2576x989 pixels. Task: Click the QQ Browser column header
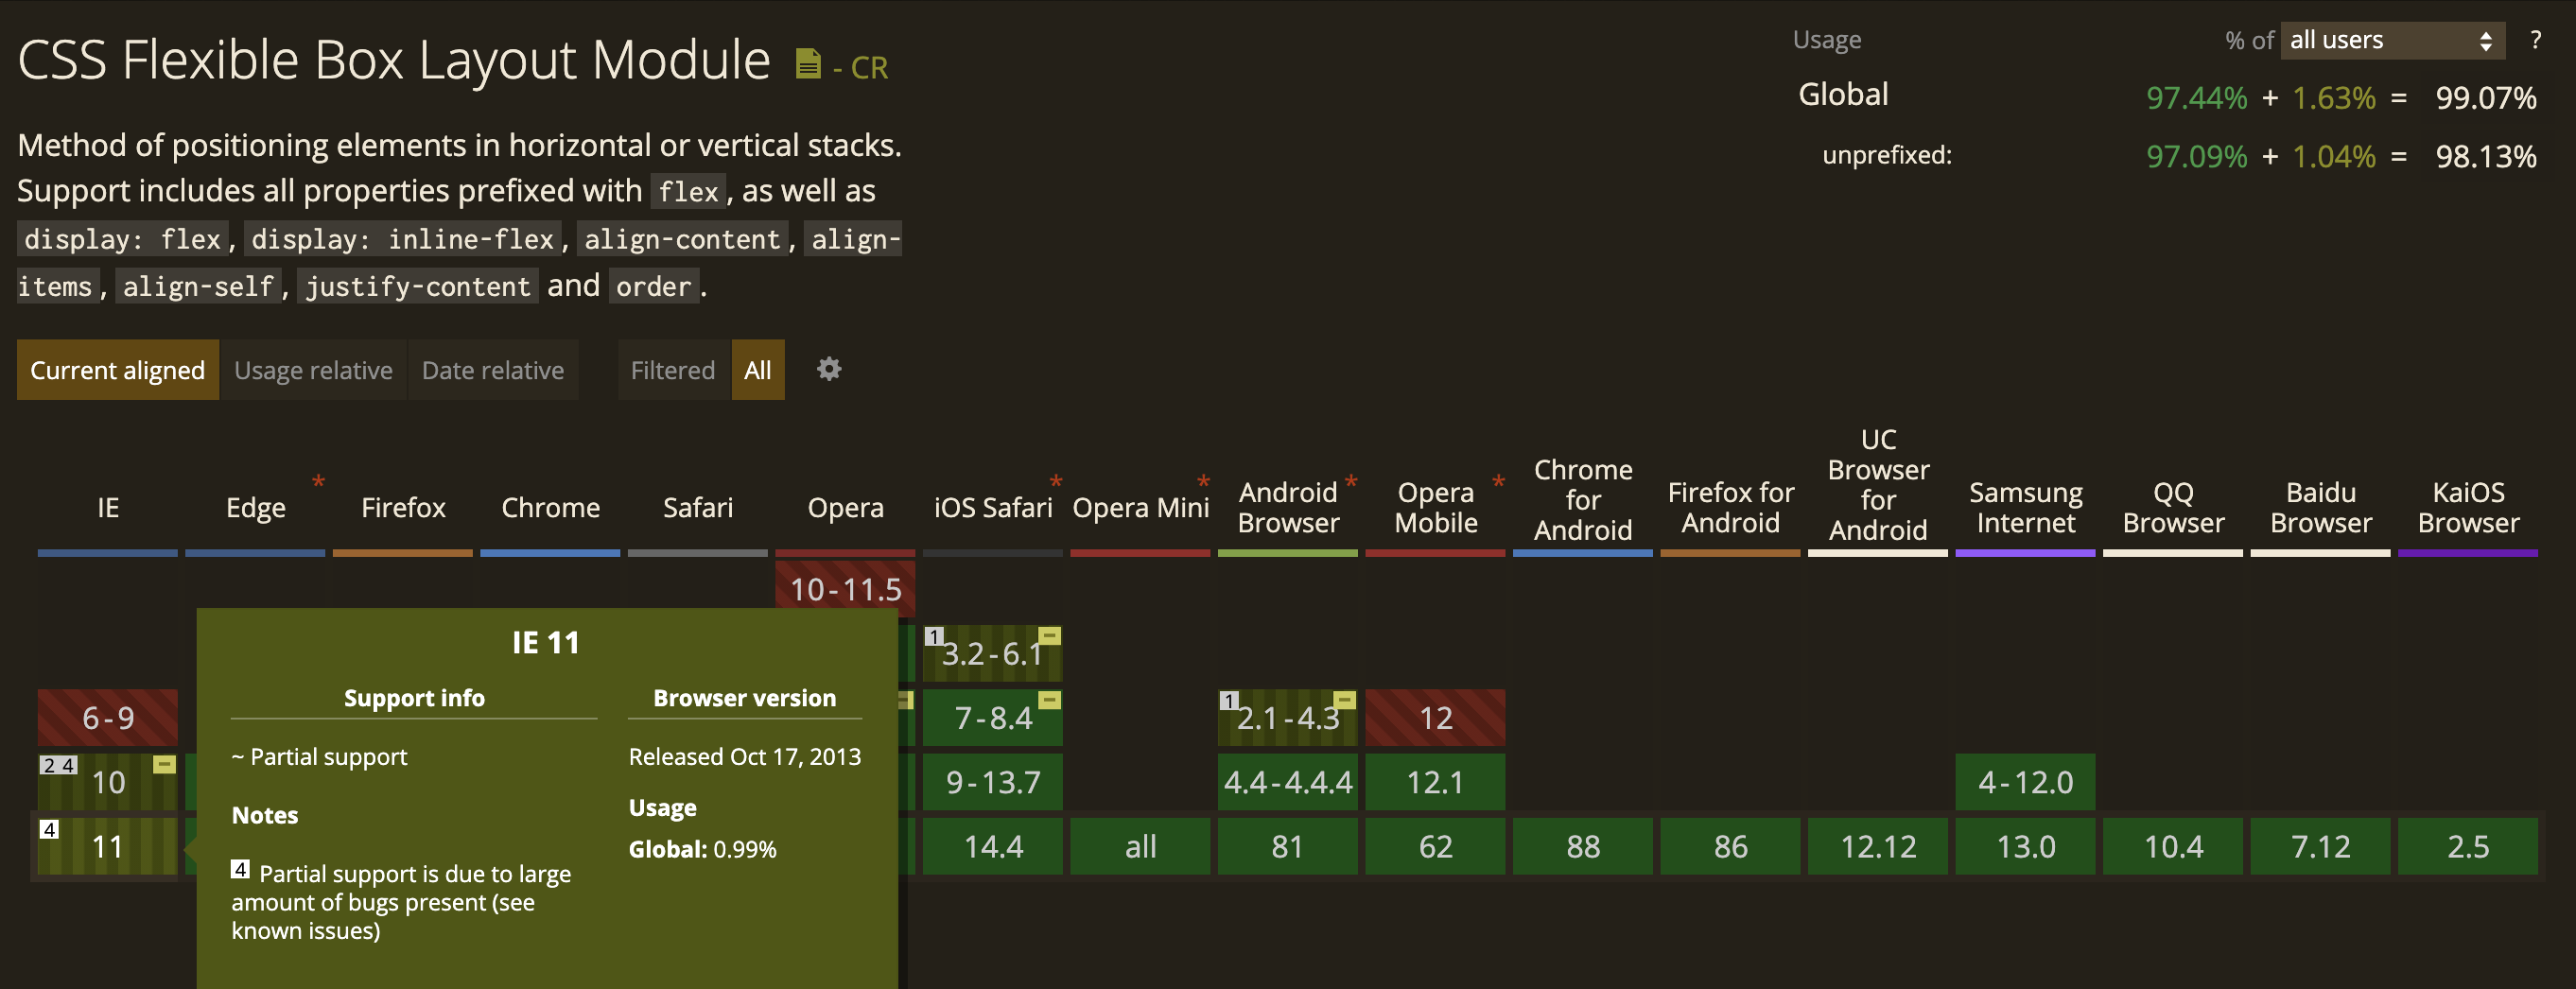2173,508
